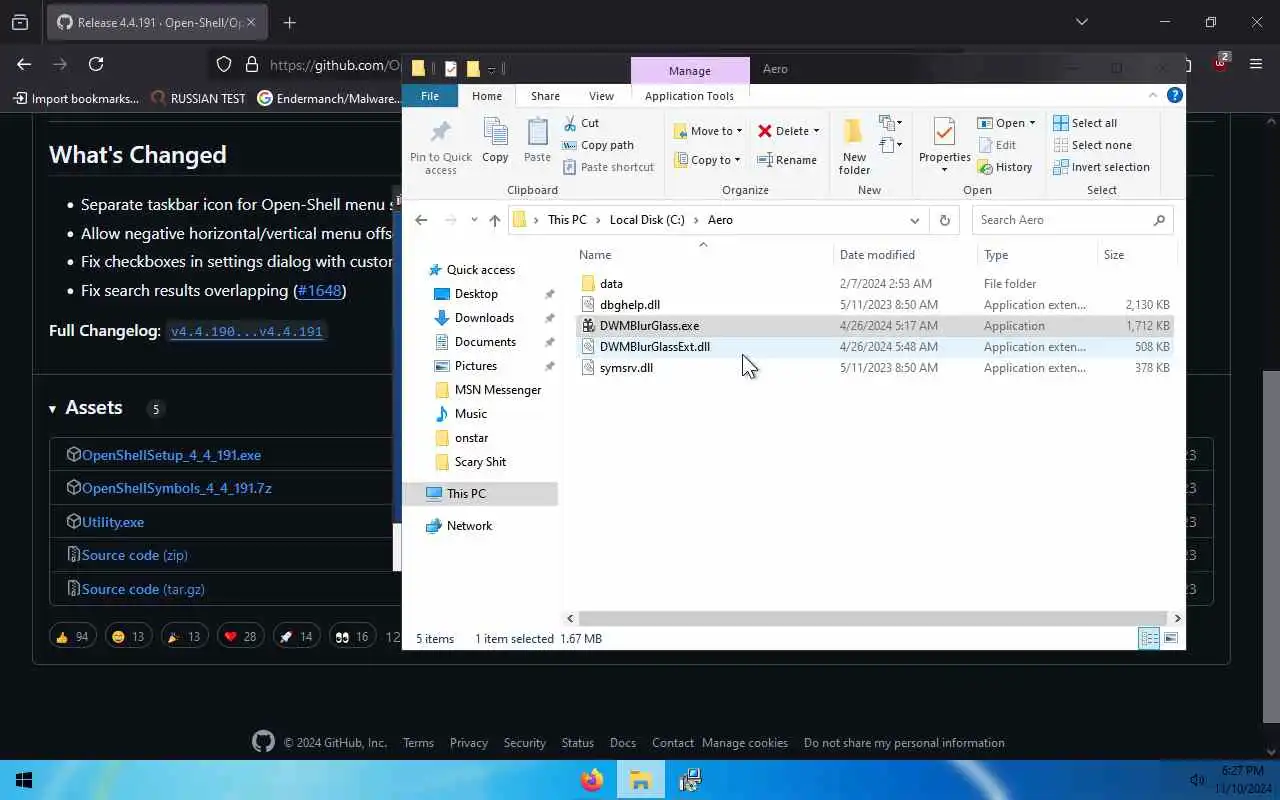
Task: List all Firefox tabs dropdown
Action: tap(1081, 22)
